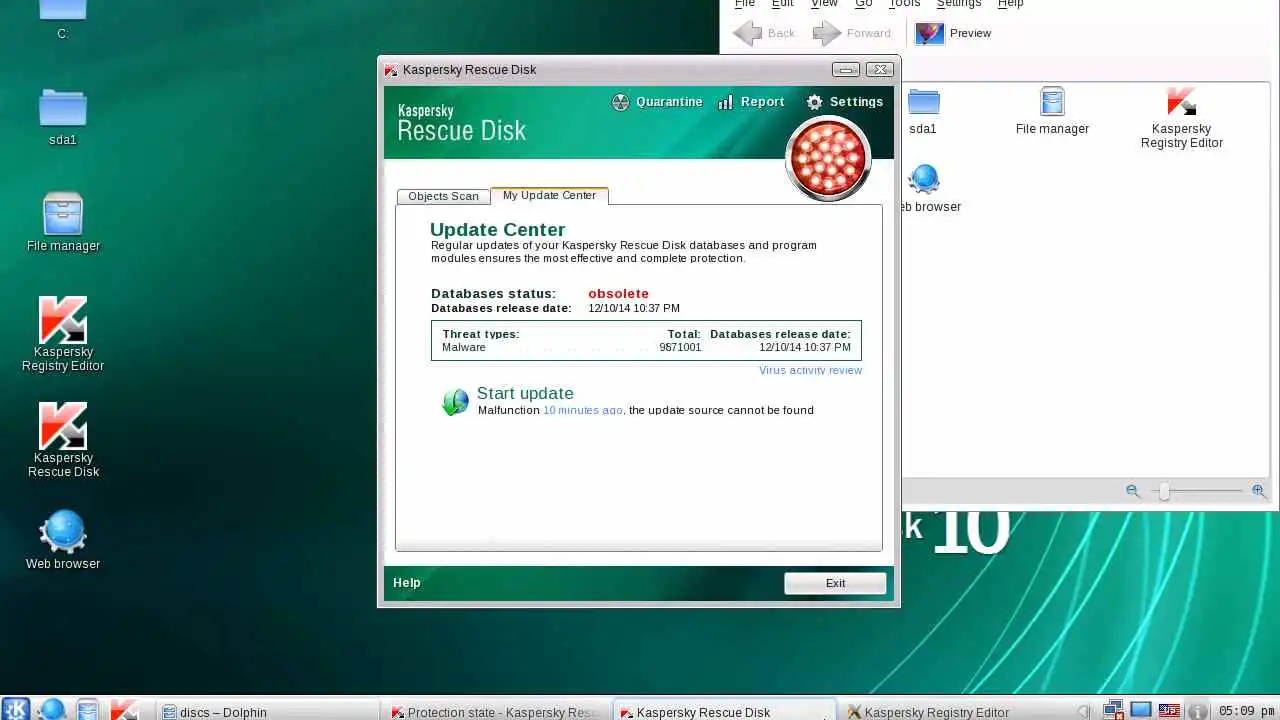Click the red protection status indicator
Viewport: 1280px width, 720px height.
pos(828,159)
